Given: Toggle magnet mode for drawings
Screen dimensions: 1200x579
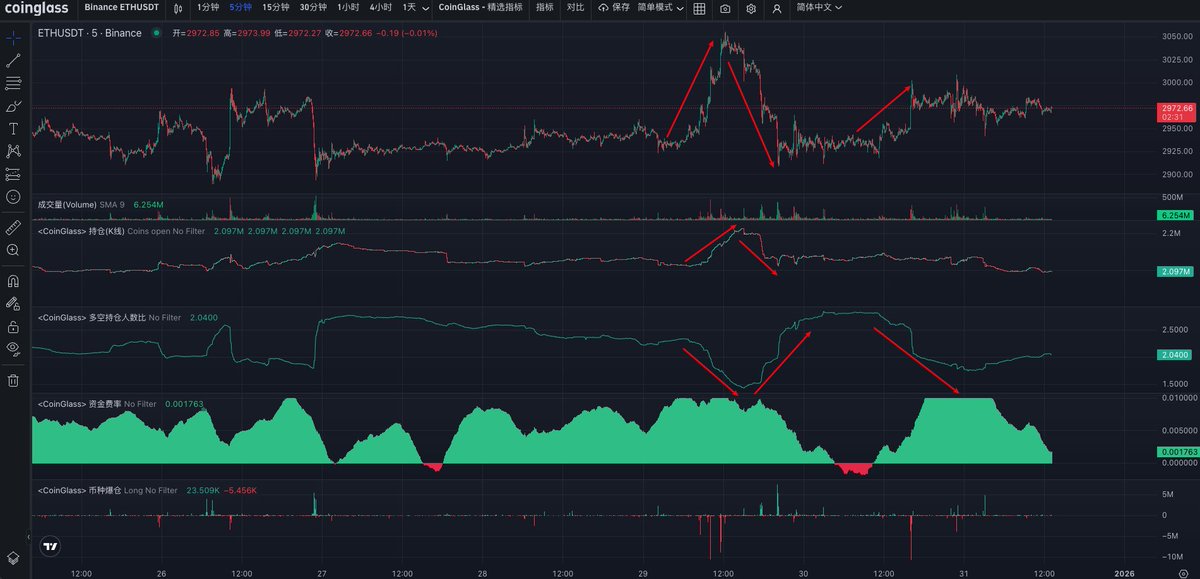Looking at the screenshot, I should pos(13,281).
